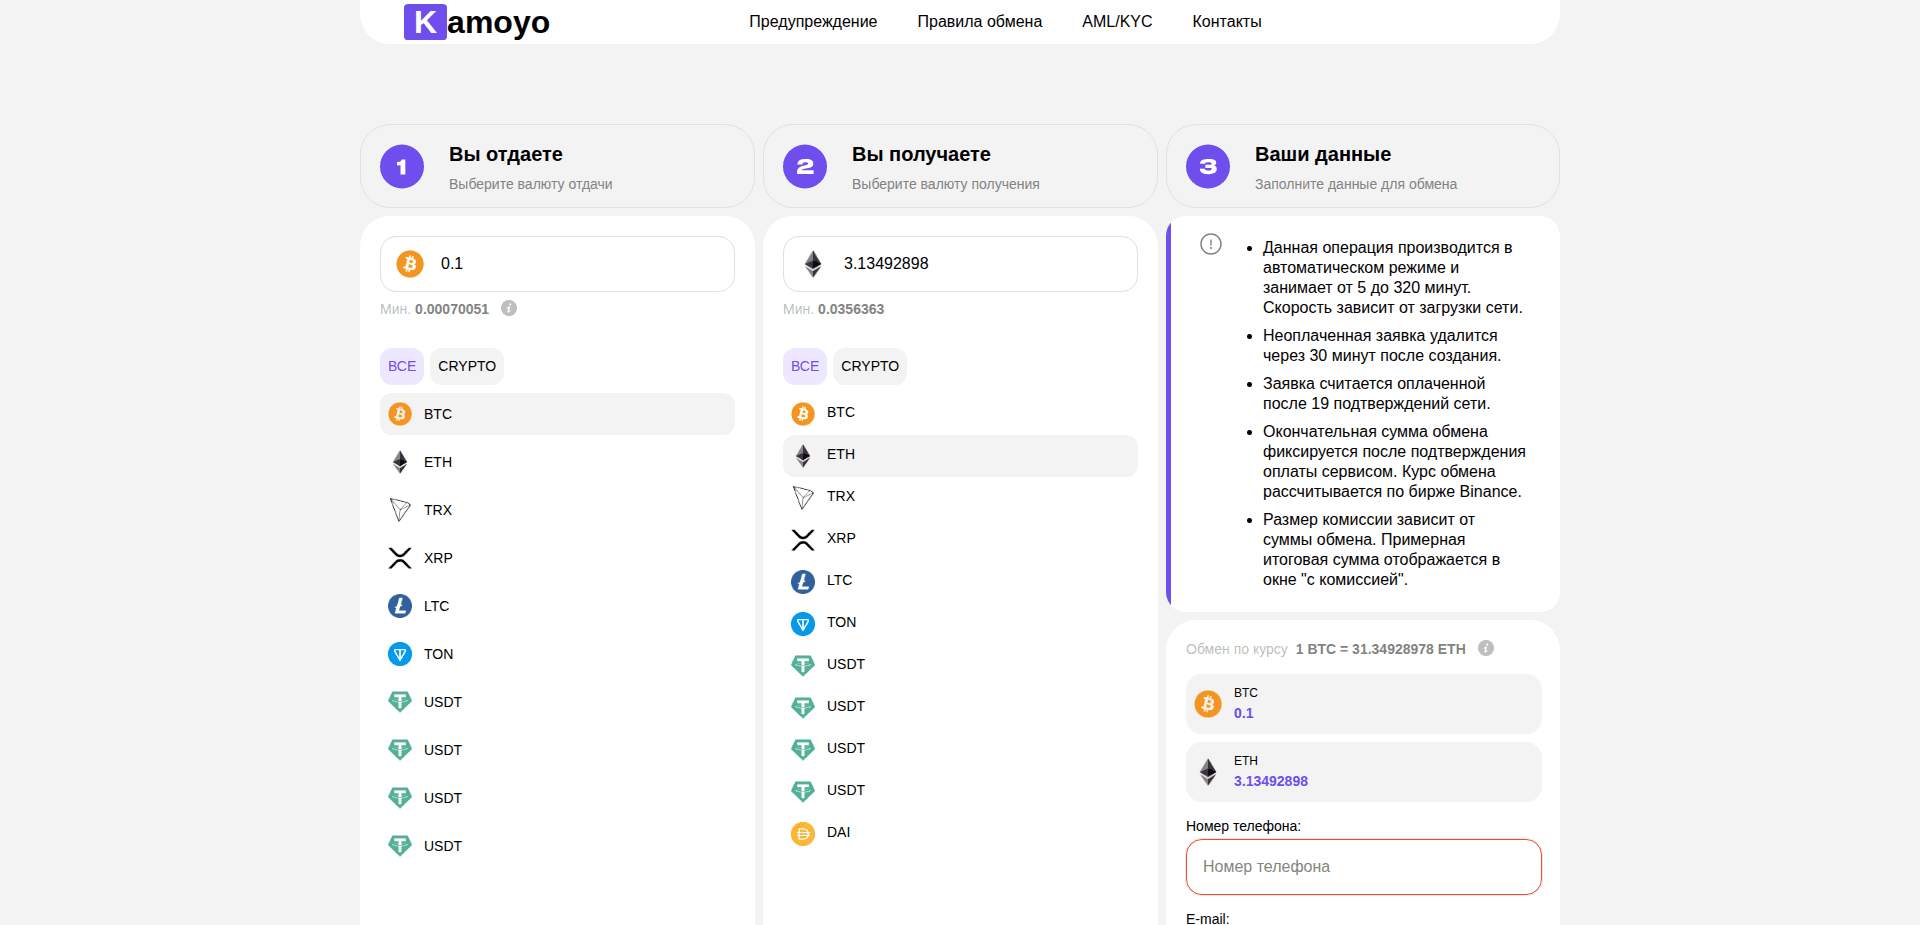The width and height of the screenshot is (1920, 925).
Task: Select the BTC icon in the first column
Action: click(400, 413)
